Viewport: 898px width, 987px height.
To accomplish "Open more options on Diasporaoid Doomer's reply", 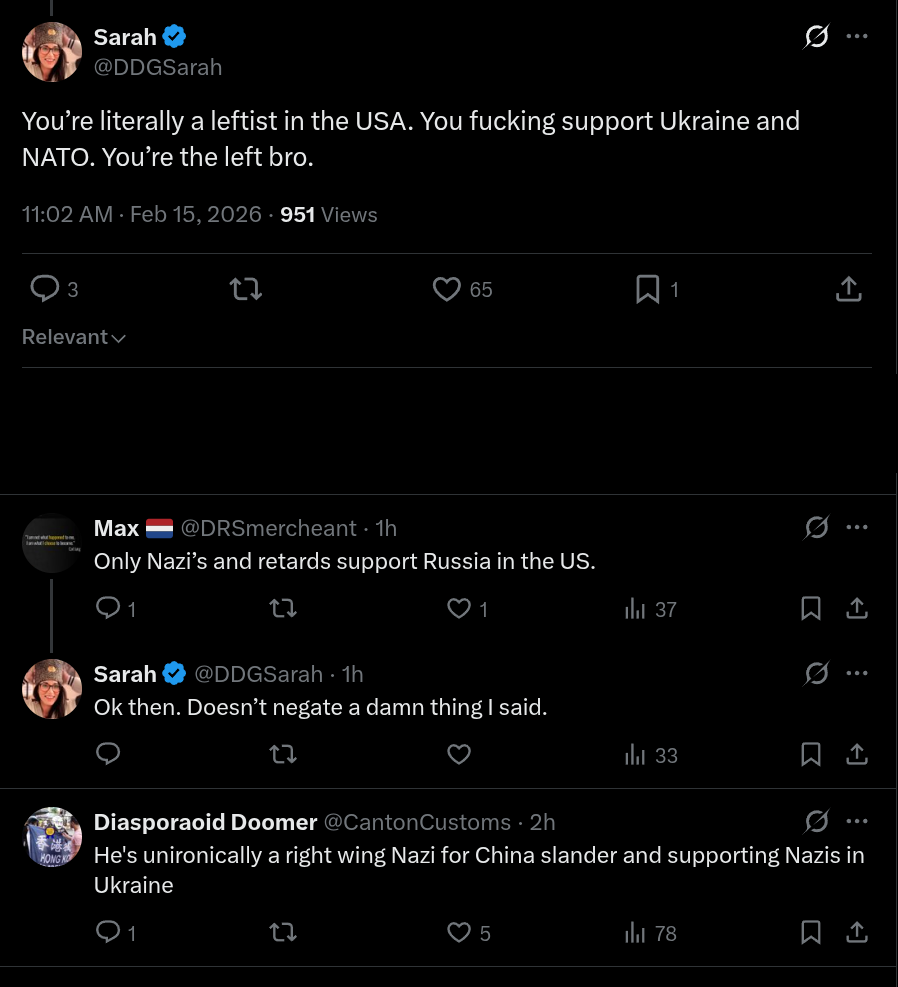I will click(857, 822).
